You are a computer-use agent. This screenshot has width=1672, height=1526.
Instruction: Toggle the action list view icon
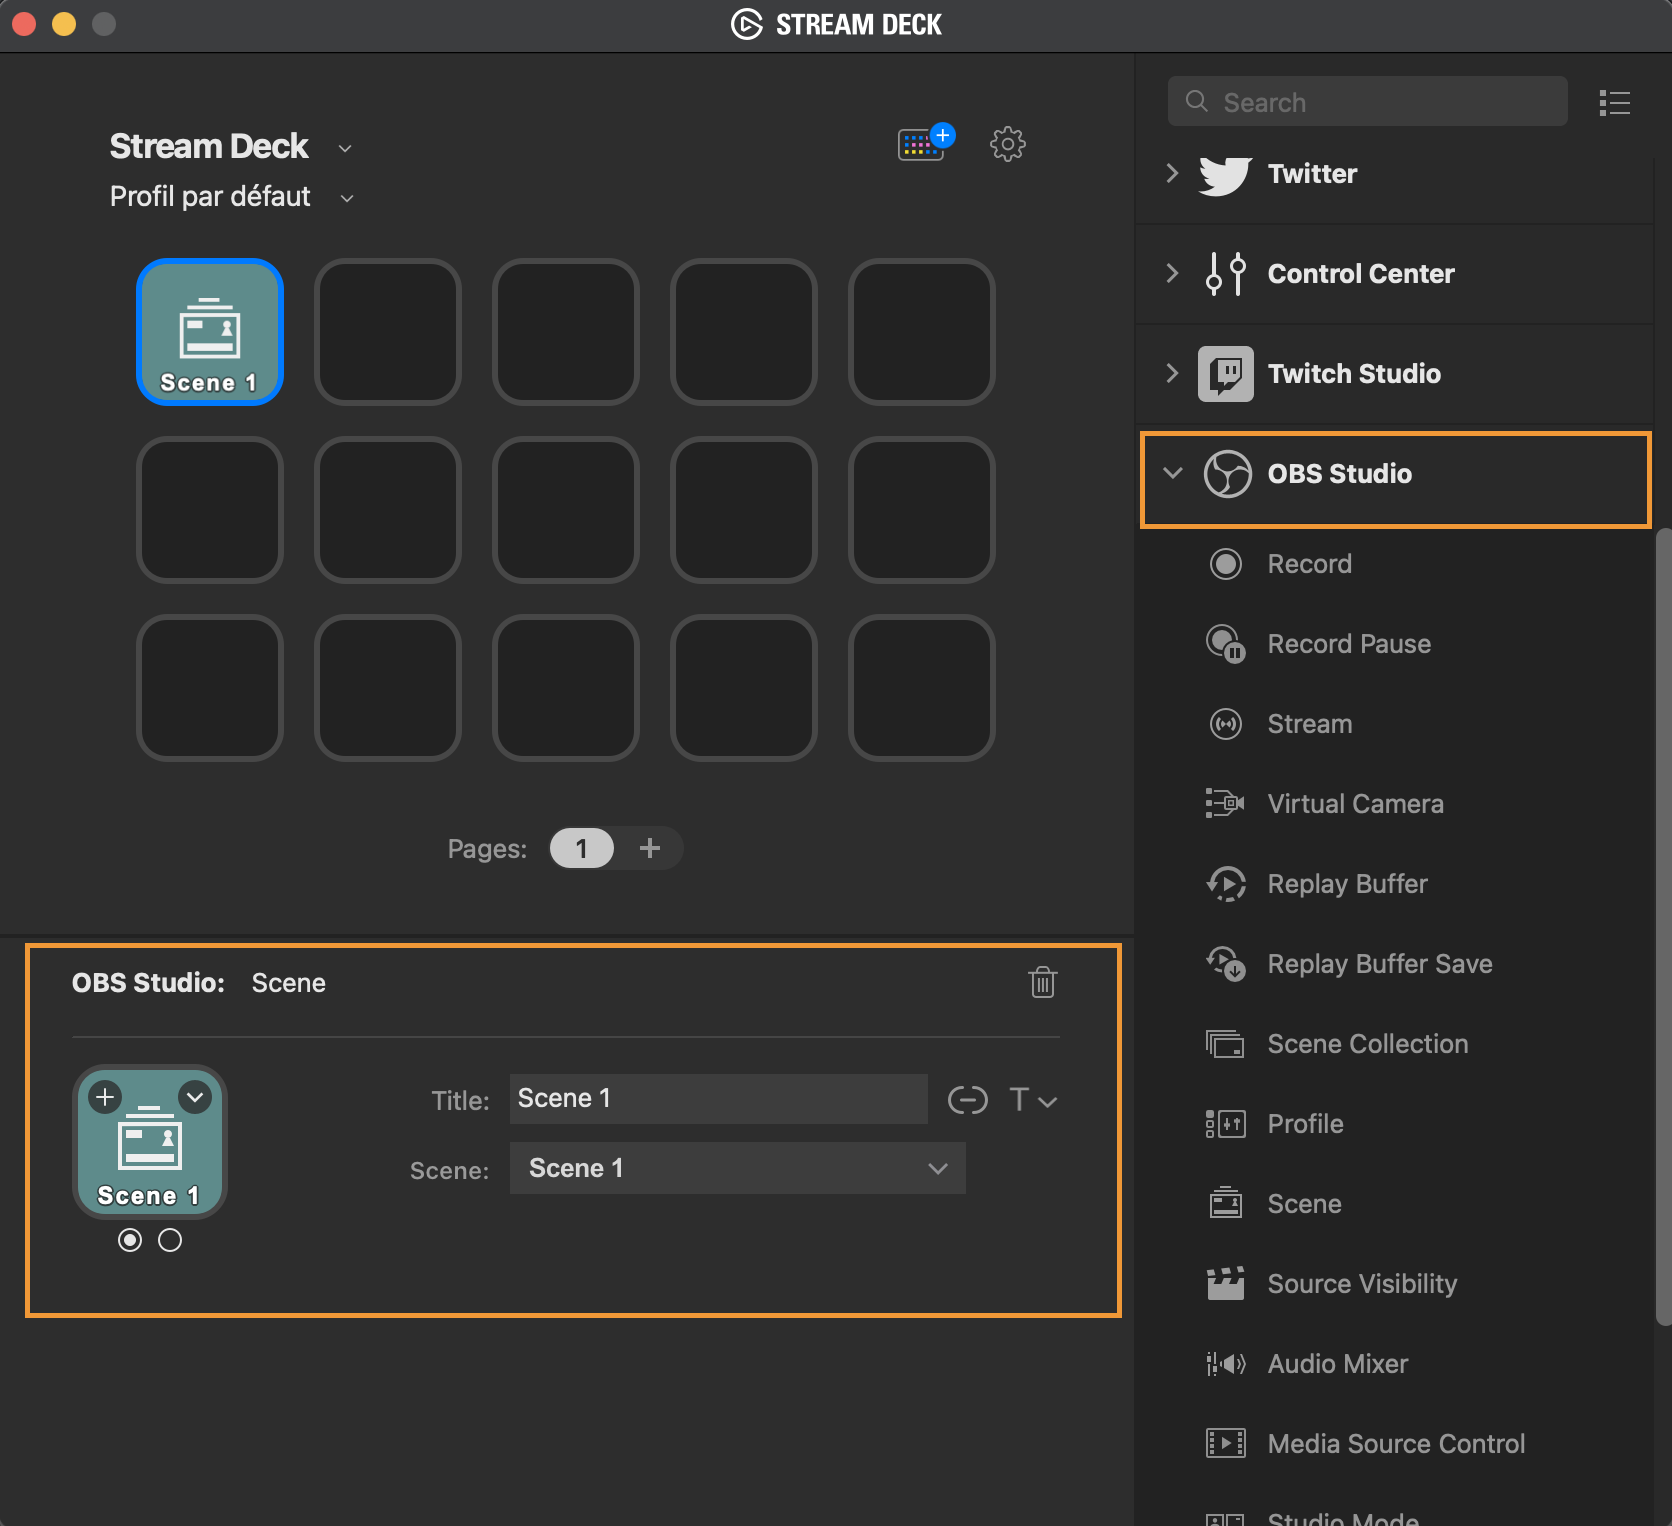(1614, 103)
